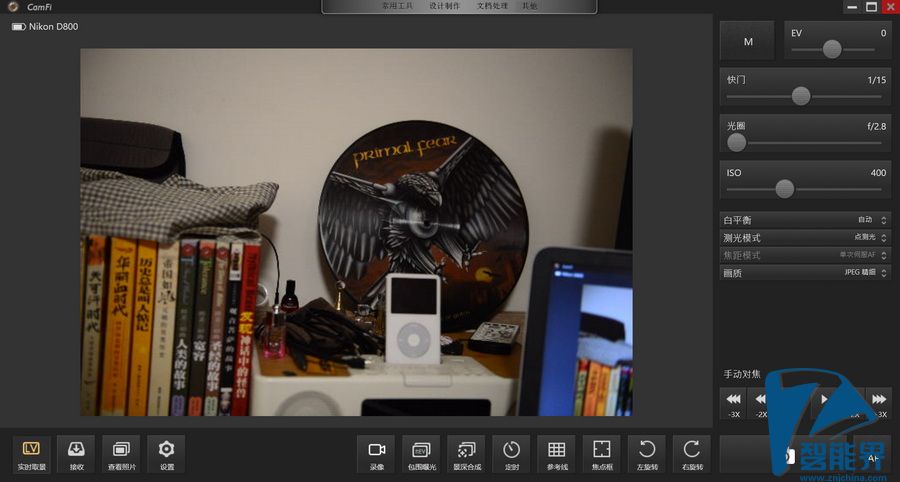Open focus stacking (景深合成) tool
This screenshot has width=900, height=482.
466,454
